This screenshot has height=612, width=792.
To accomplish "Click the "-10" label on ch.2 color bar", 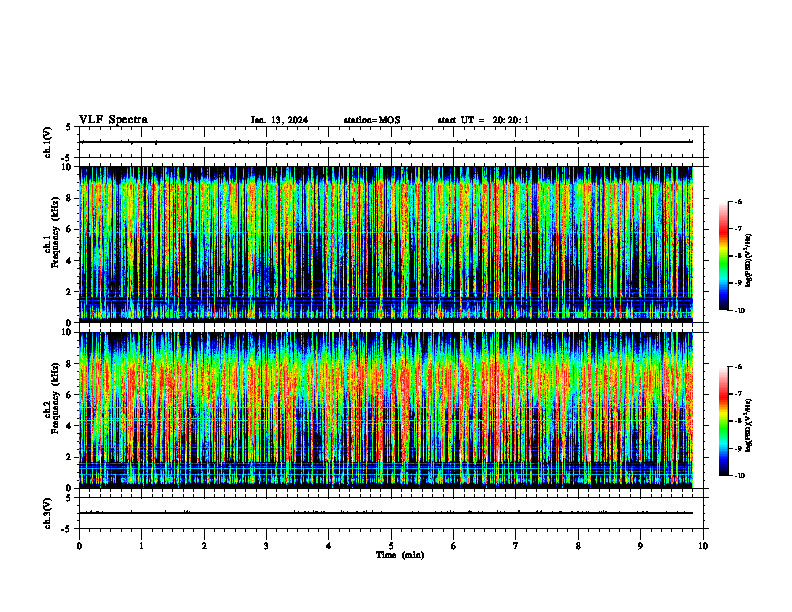I will click(x=739, y=476).
